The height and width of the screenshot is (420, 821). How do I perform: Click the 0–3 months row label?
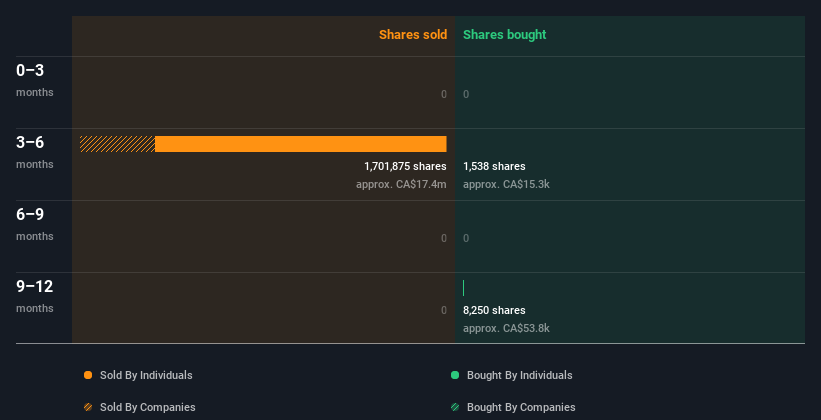tap(35, 80)
